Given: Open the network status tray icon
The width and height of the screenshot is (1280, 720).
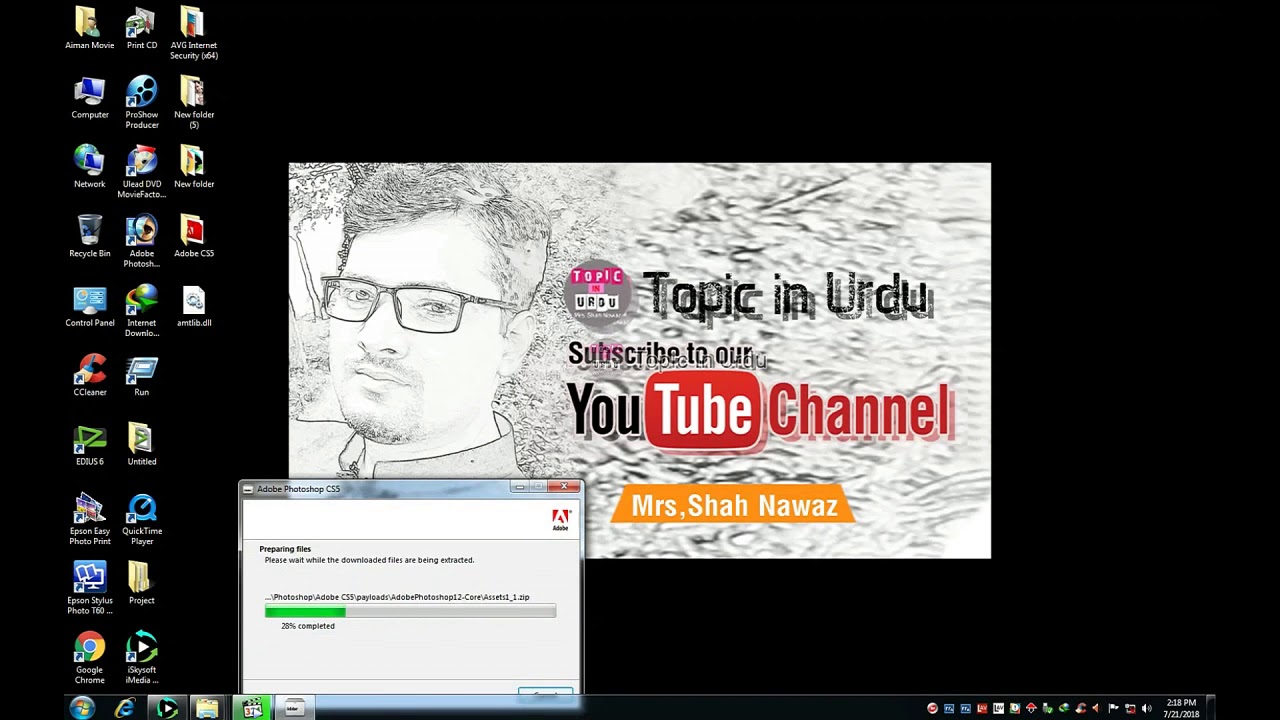Looking at the screenshot, I should (1130, 708).
